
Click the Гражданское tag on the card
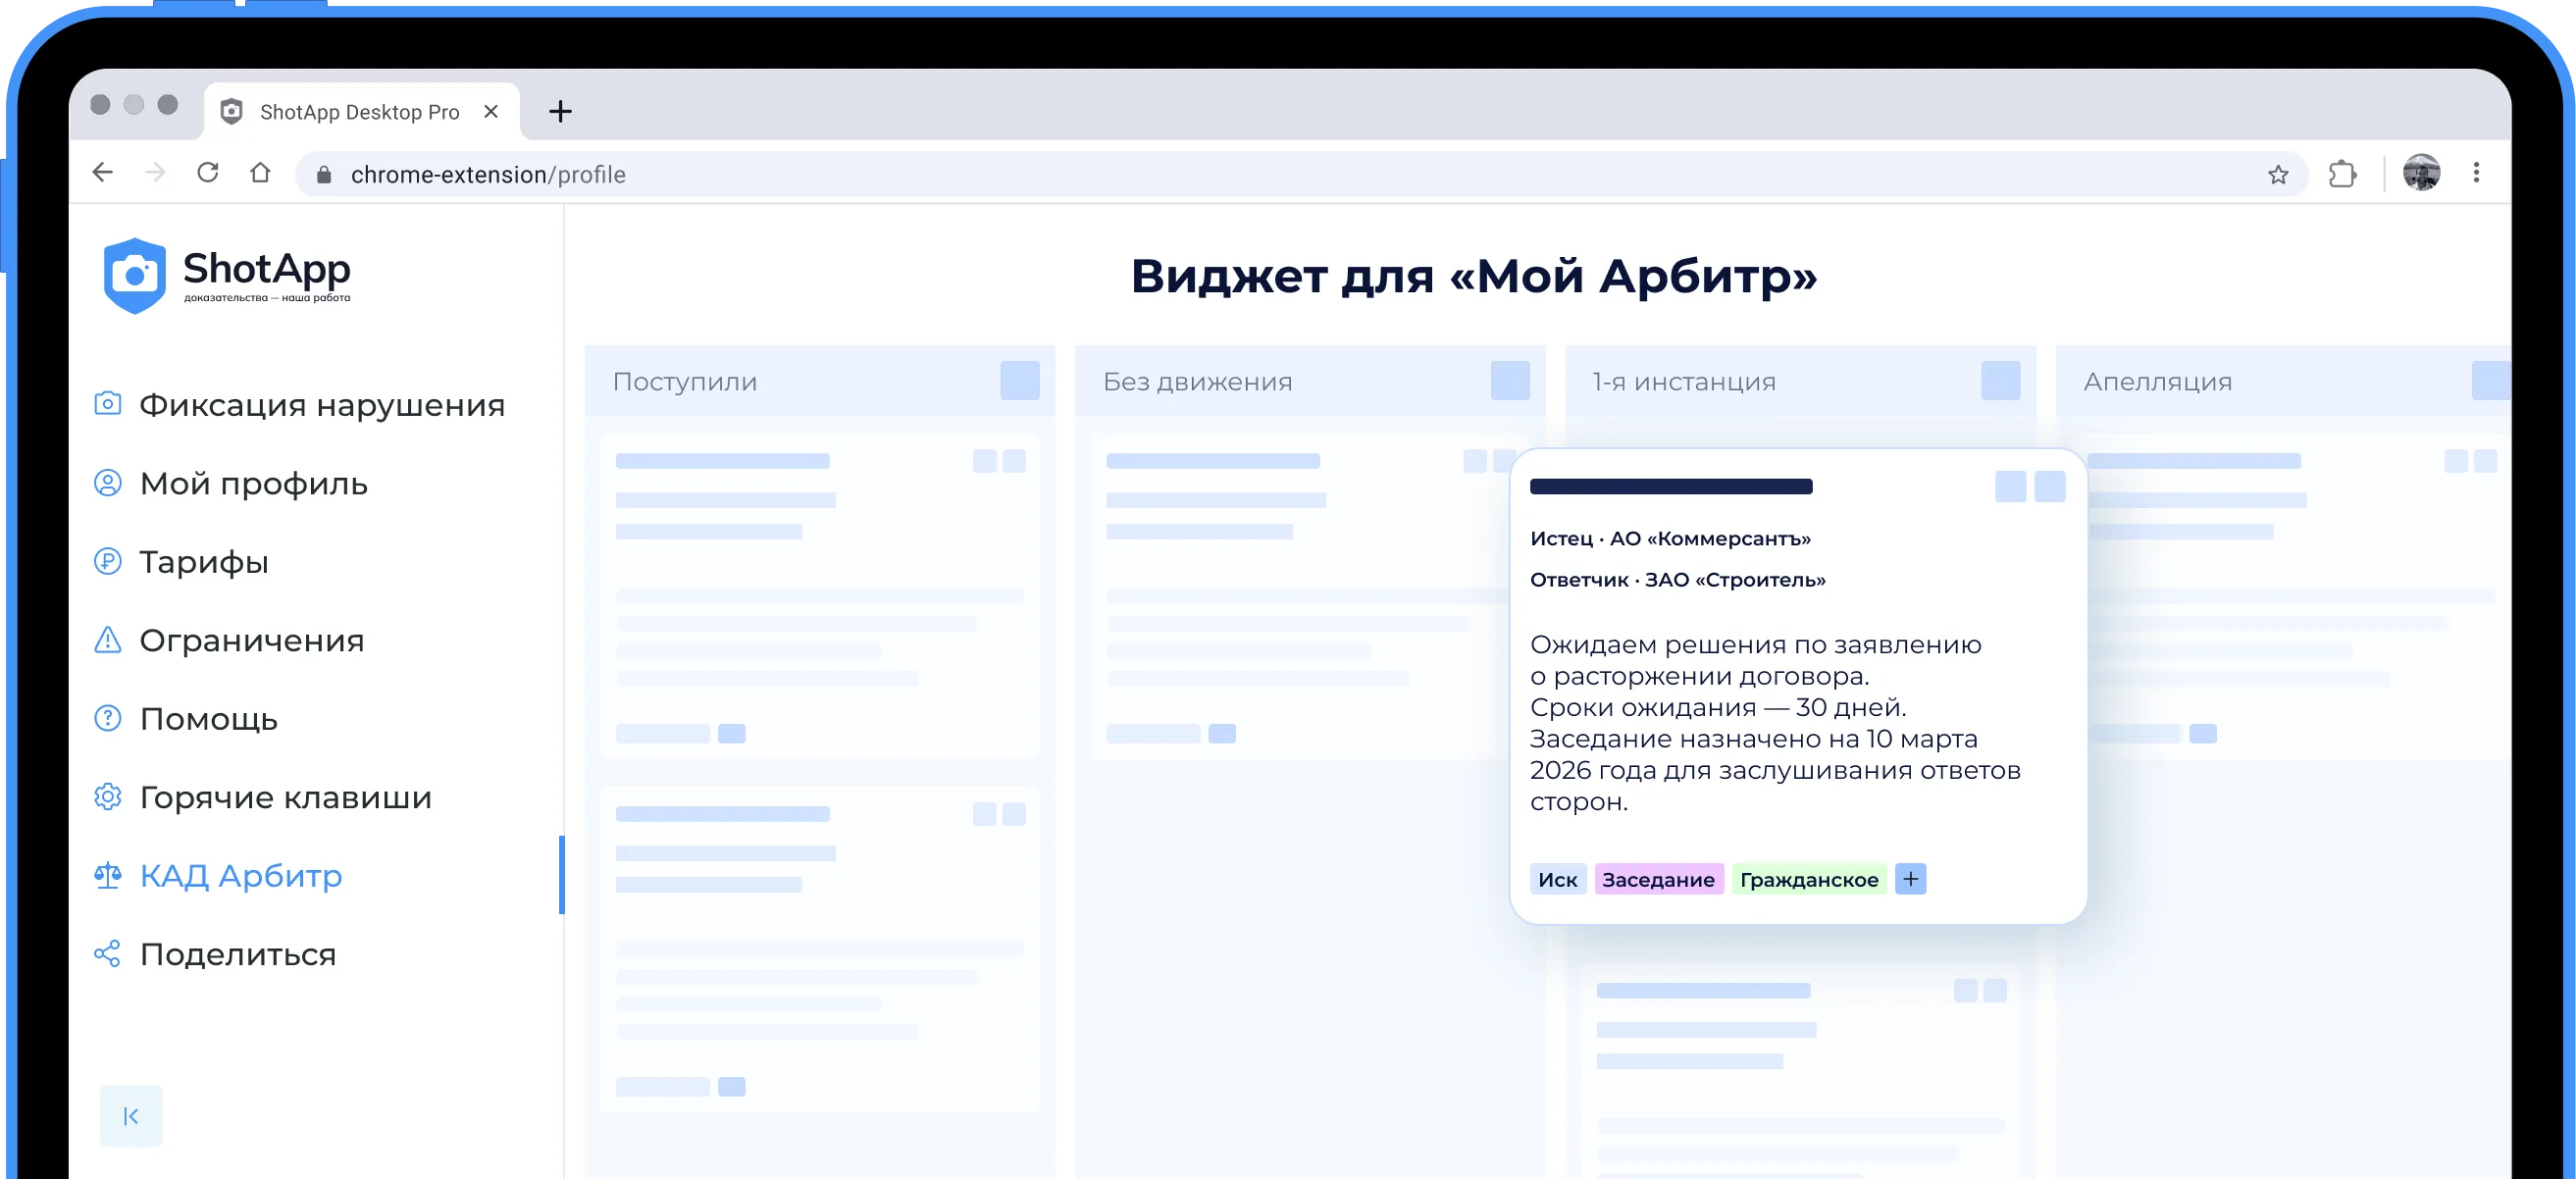pyautogui.click(x=1808, y=879)
